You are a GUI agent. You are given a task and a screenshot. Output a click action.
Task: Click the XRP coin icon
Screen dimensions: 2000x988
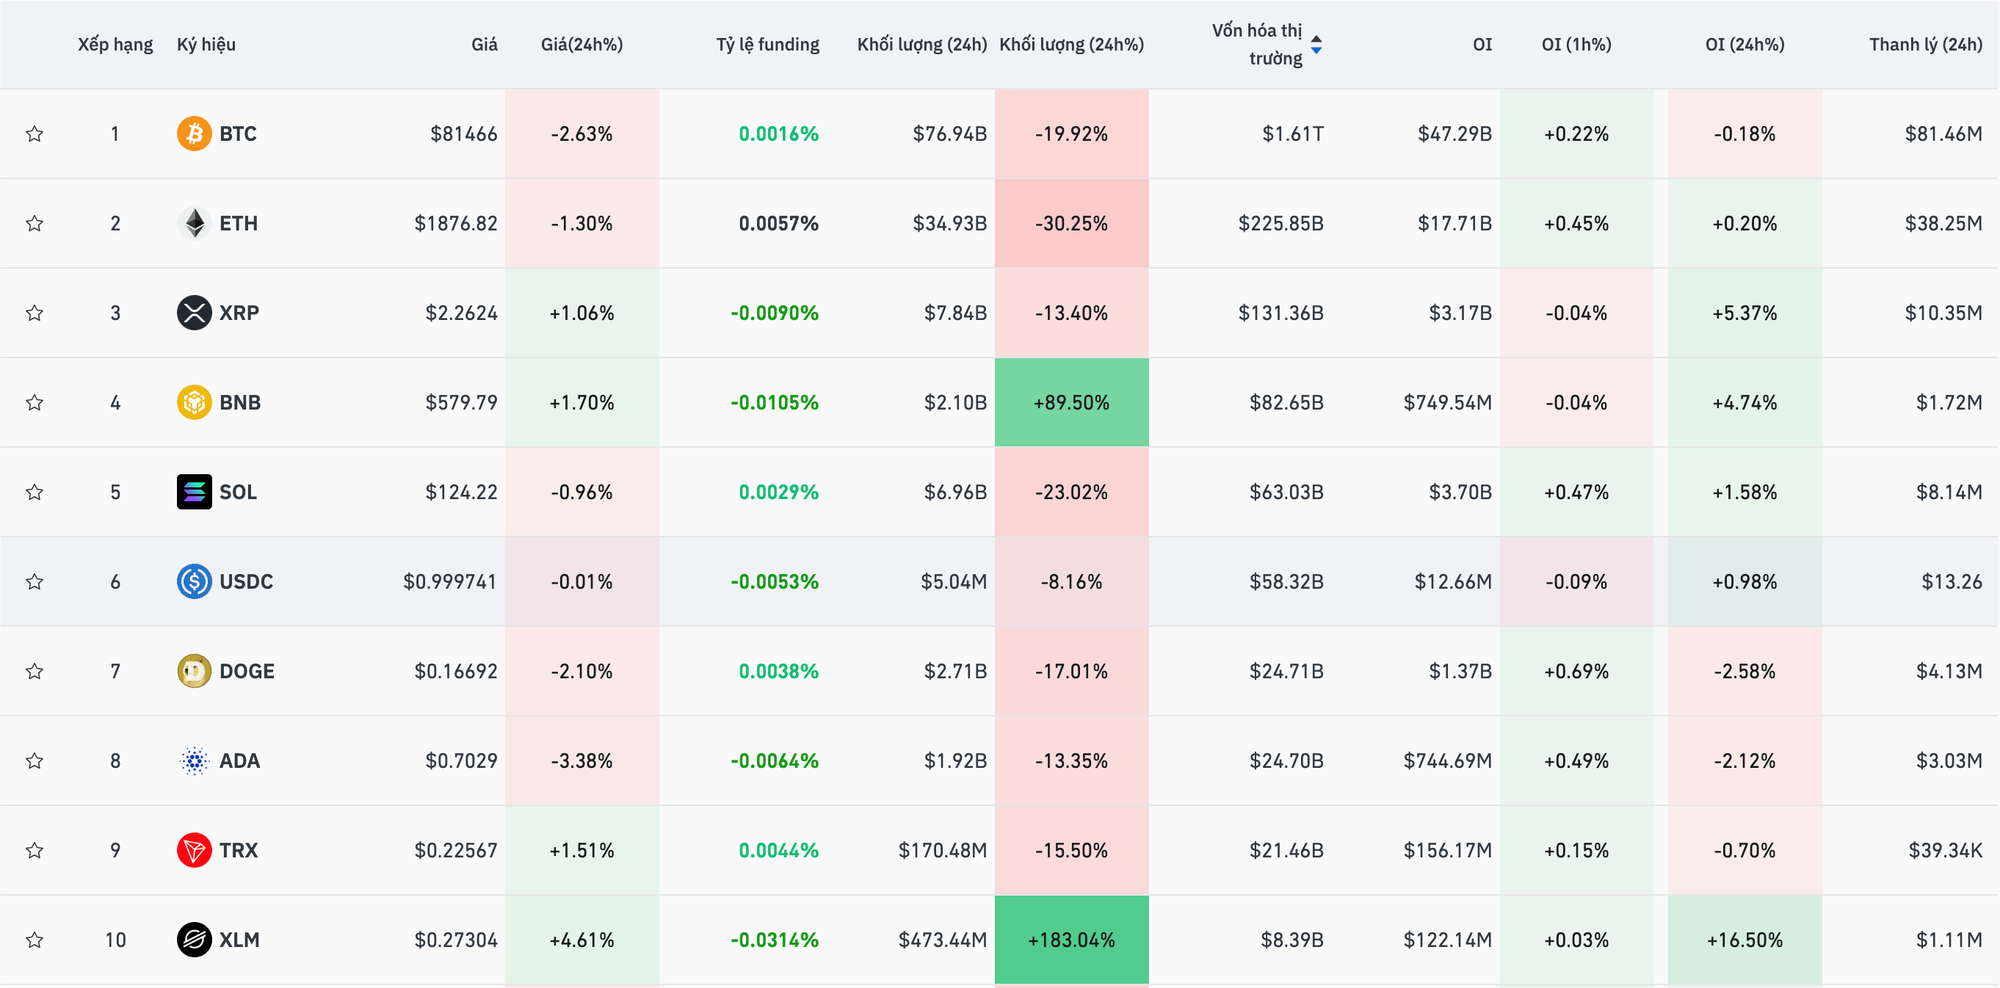pyautogui.click(x=194, y=313)
